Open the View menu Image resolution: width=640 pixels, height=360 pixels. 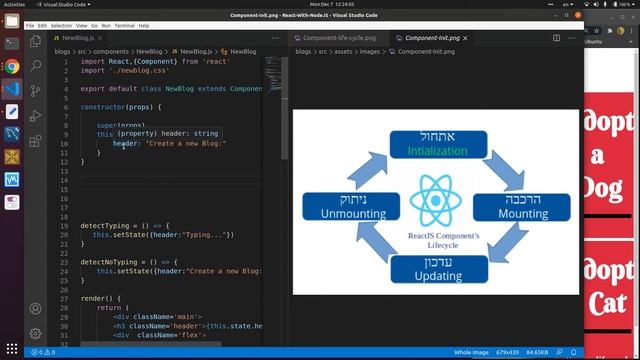pos(82,26)
